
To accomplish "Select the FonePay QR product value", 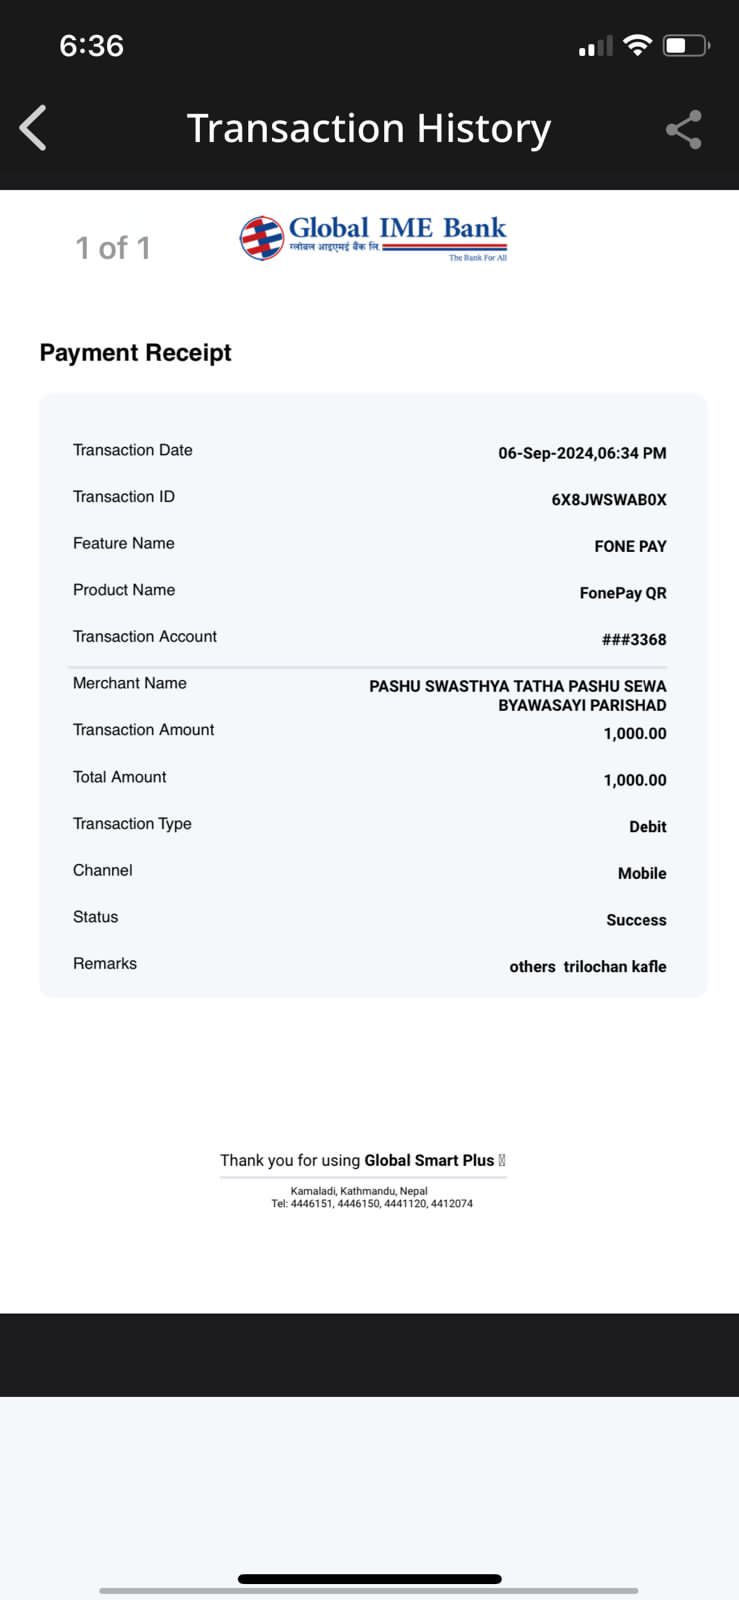I will coord(623,593).
